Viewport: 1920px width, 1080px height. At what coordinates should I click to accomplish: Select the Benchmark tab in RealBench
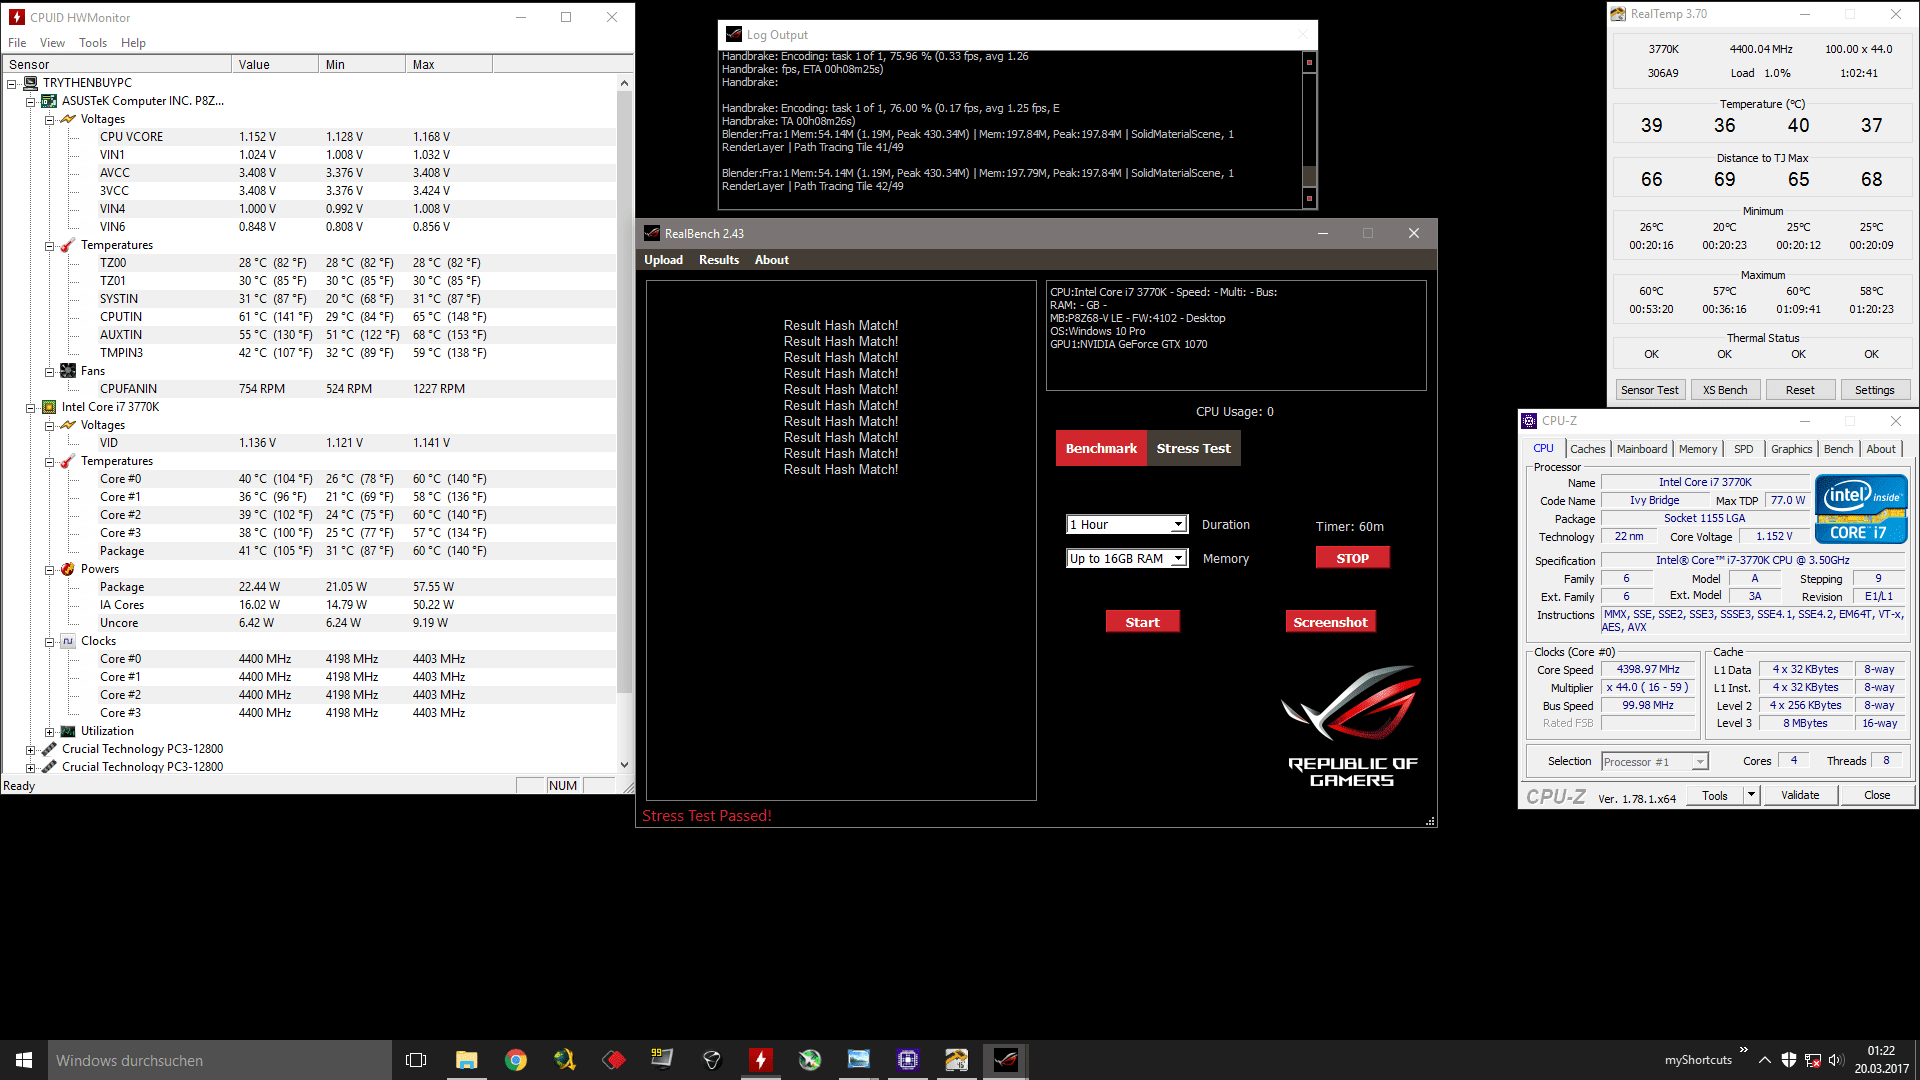tap(1101, 448)
